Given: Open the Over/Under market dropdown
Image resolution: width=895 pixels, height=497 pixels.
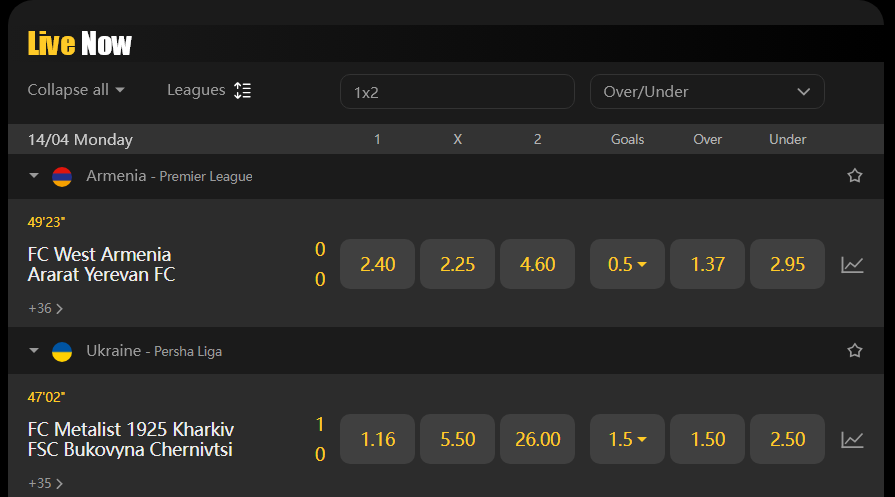Looking at the screenshot, I should [x=707, y=91].
